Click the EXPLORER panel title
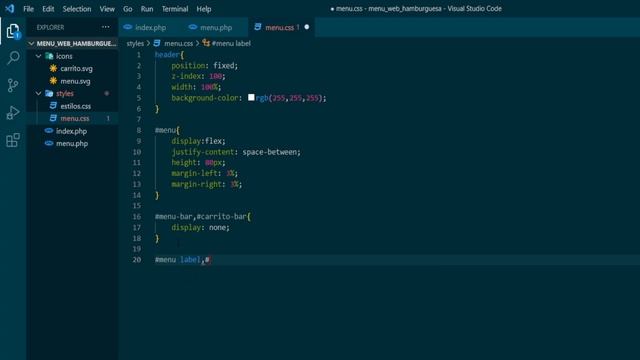The height and width of the screenshot is (360, 640). pyautogui.click(x=50, y=27)
